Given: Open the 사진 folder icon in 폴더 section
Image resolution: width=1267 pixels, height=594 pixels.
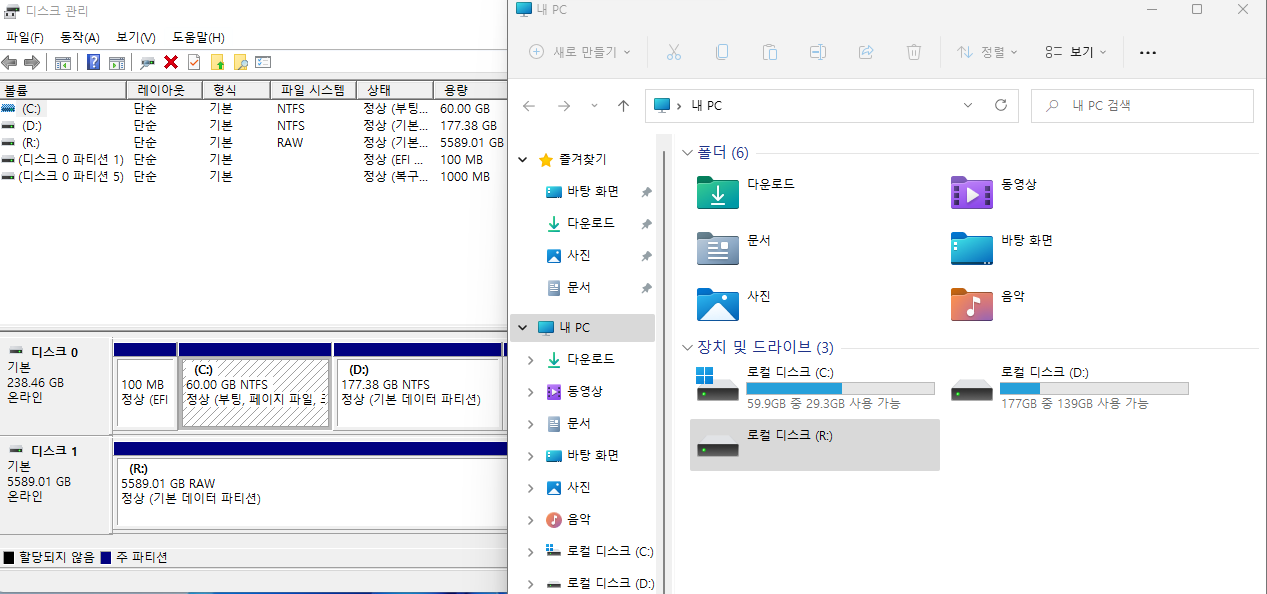Looking at the screenshot, I should (x=717, y=304).
